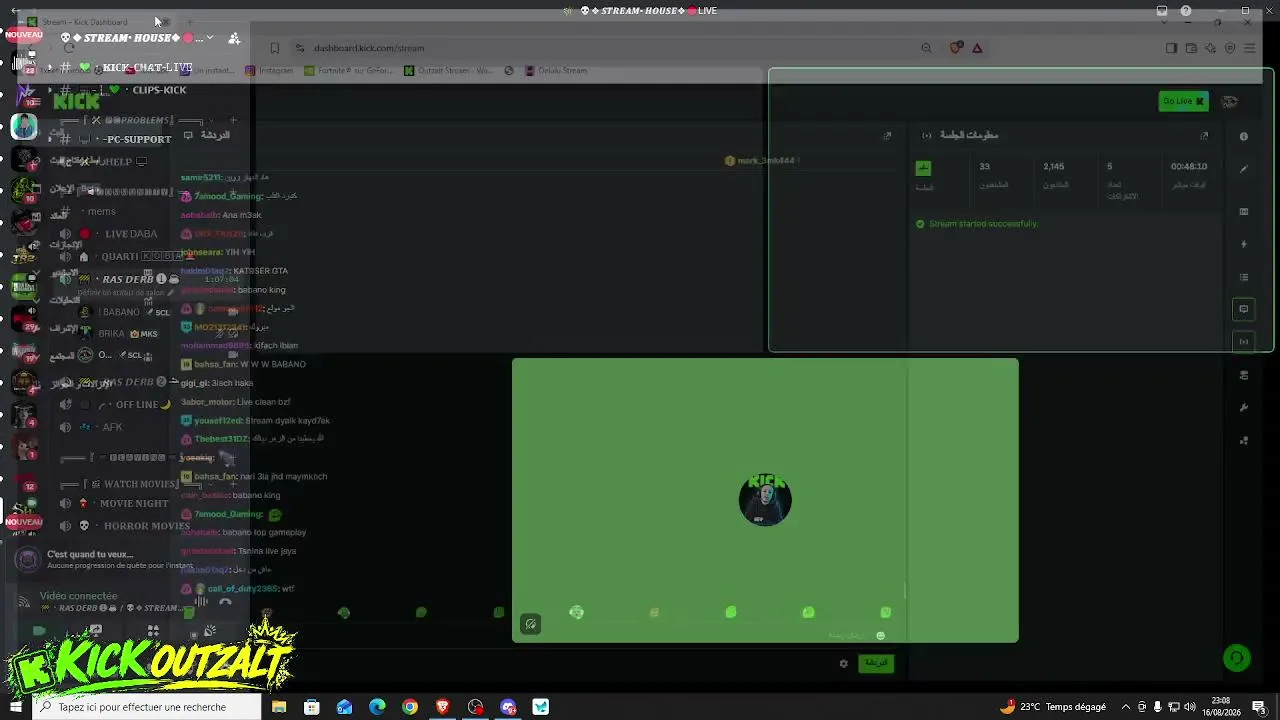Screen dimensions: 1280x720
Task: Click the chat message 'W W W BABANO'
Action: 273,364
